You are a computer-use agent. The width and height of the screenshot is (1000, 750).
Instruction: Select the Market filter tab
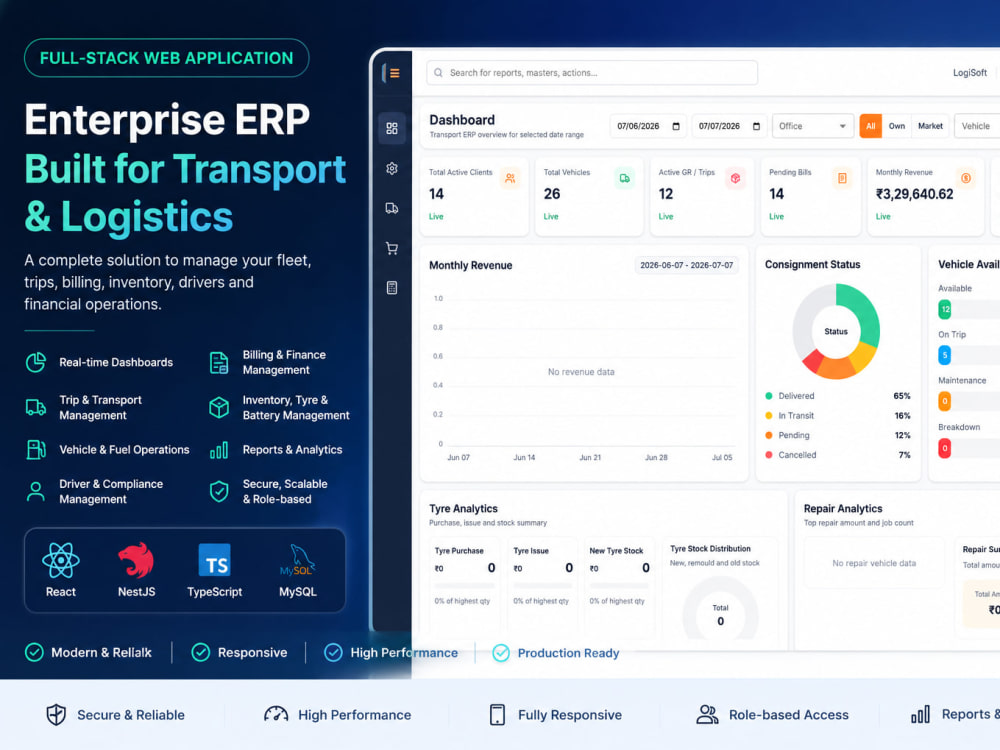tap(930, 126)
